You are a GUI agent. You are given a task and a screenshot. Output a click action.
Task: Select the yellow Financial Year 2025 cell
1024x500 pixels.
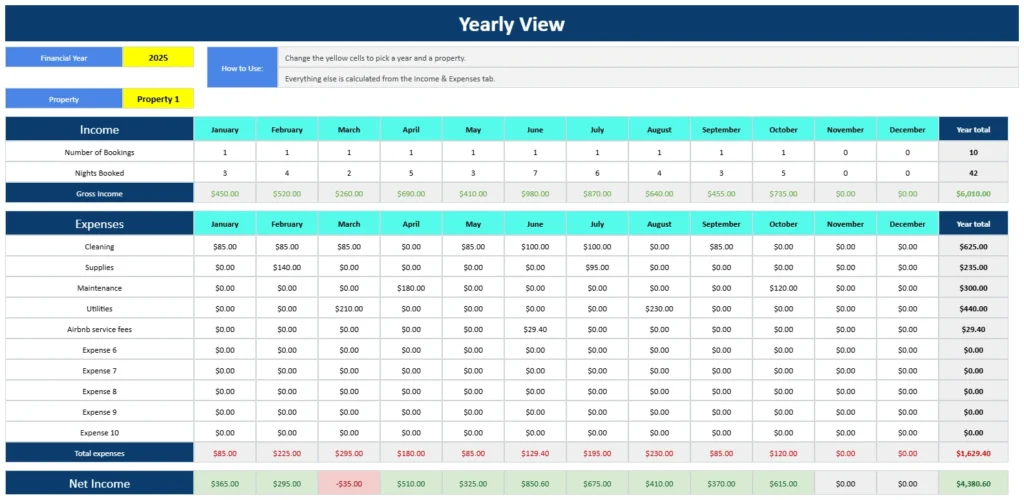[158, 57]
